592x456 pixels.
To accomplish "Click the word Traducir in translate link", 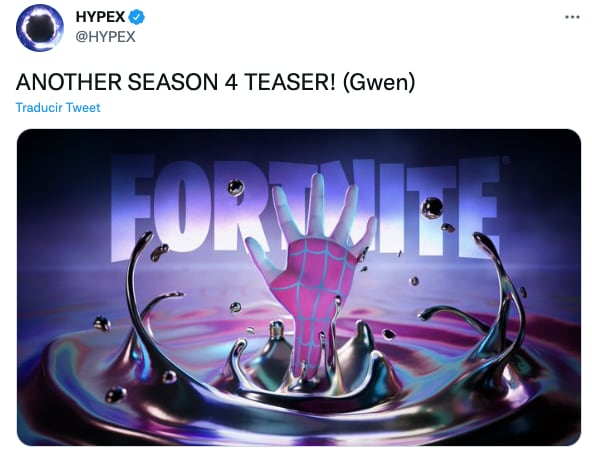I will pos(39,108).
